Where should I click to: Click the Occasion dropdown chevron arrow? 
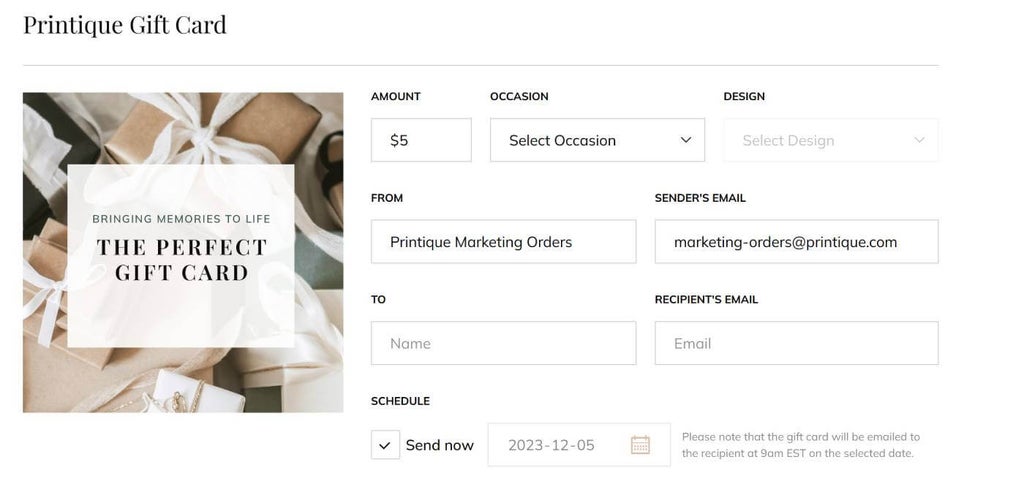coord(686,140)
